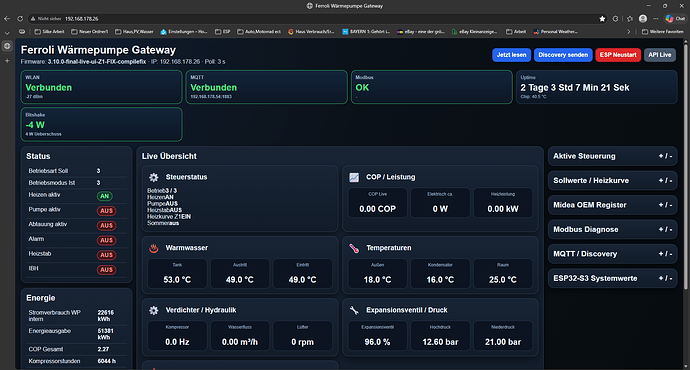Reload the page with the refresh icon
Image resolution: width=690 pixels, height=370 pixels.
tap(20, 18)
